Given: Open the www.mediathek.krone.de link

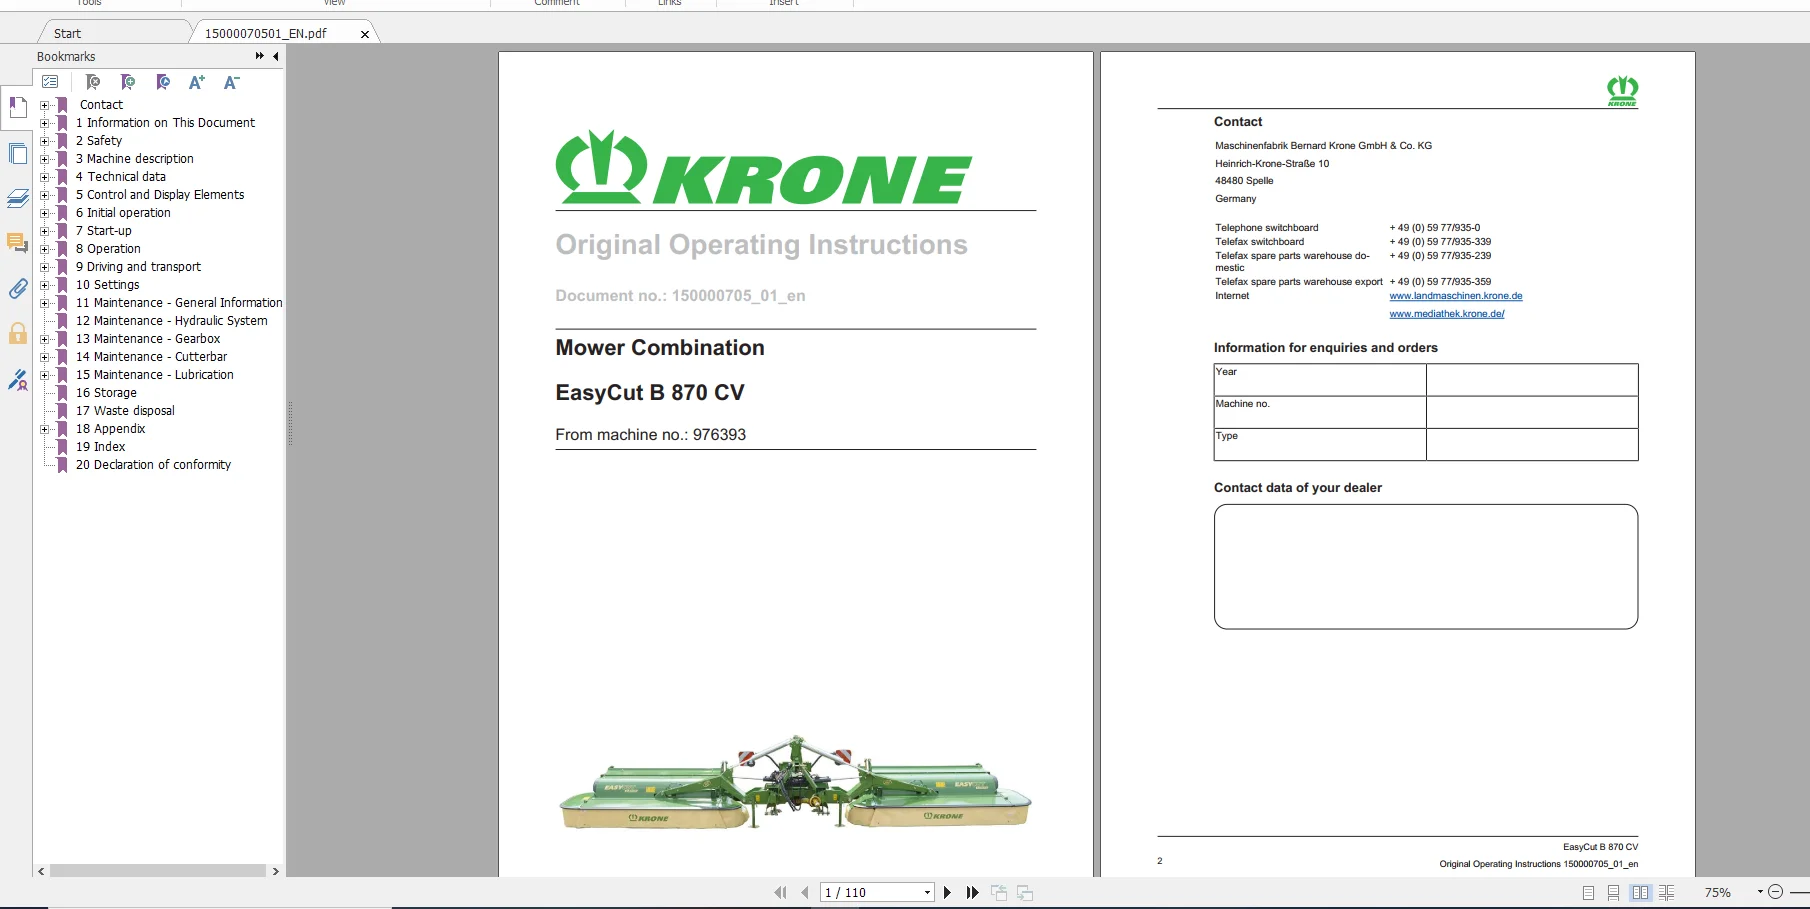Looking at the screenshot, I should coord(1447,314).
